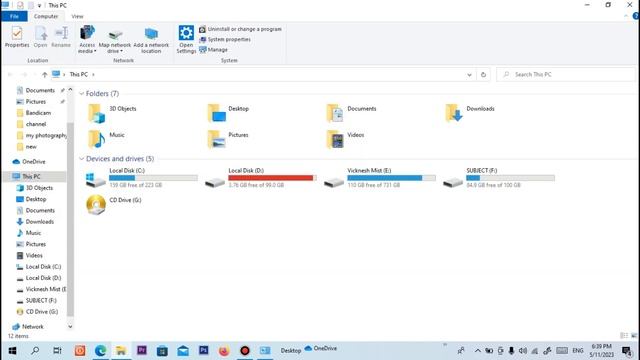Select Local Disk (D:) drive icon
Image resolution: width=640 pixels, height=360 pixels.
[x=215, y=182]
